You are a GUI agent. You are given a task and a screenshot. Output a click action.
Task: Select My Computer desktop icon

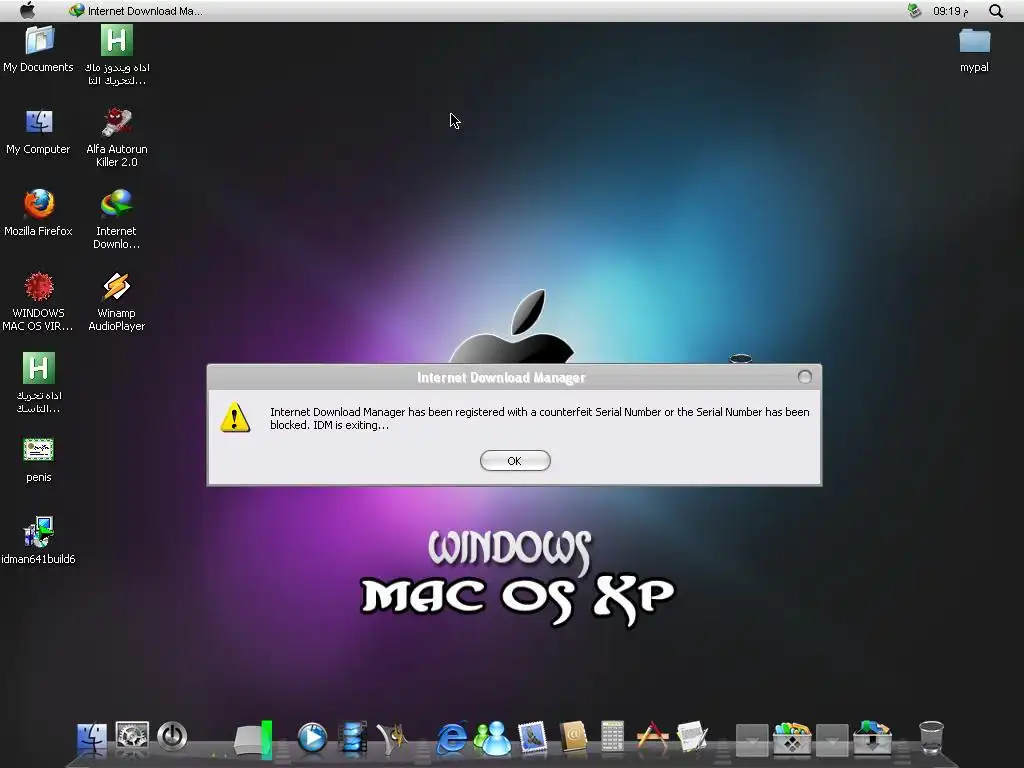point(39,132)
